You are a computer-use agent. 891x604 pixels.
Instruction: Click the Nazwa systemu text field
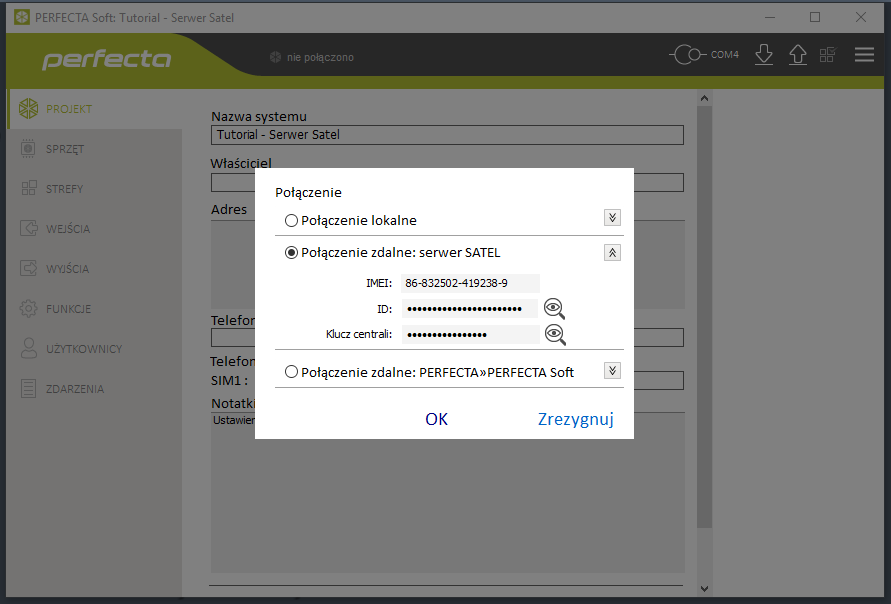pyautogui.click(x=447, y=135)
